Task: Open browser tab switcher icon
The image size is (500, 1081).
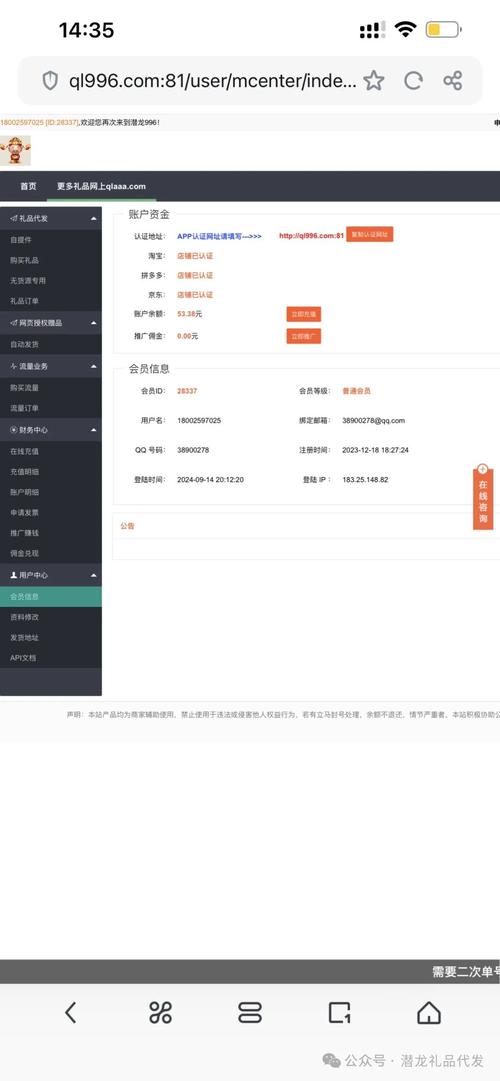Action: (x=250, y=1012)
